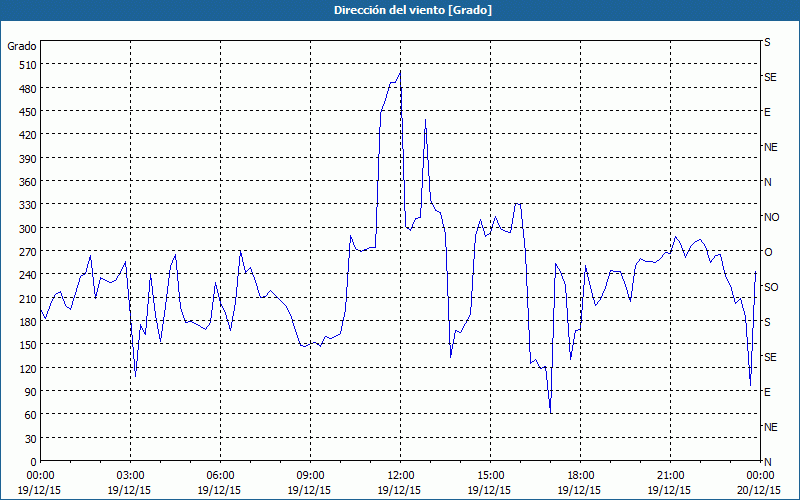Click the 150 degree axis label

(x=29, y=345)
